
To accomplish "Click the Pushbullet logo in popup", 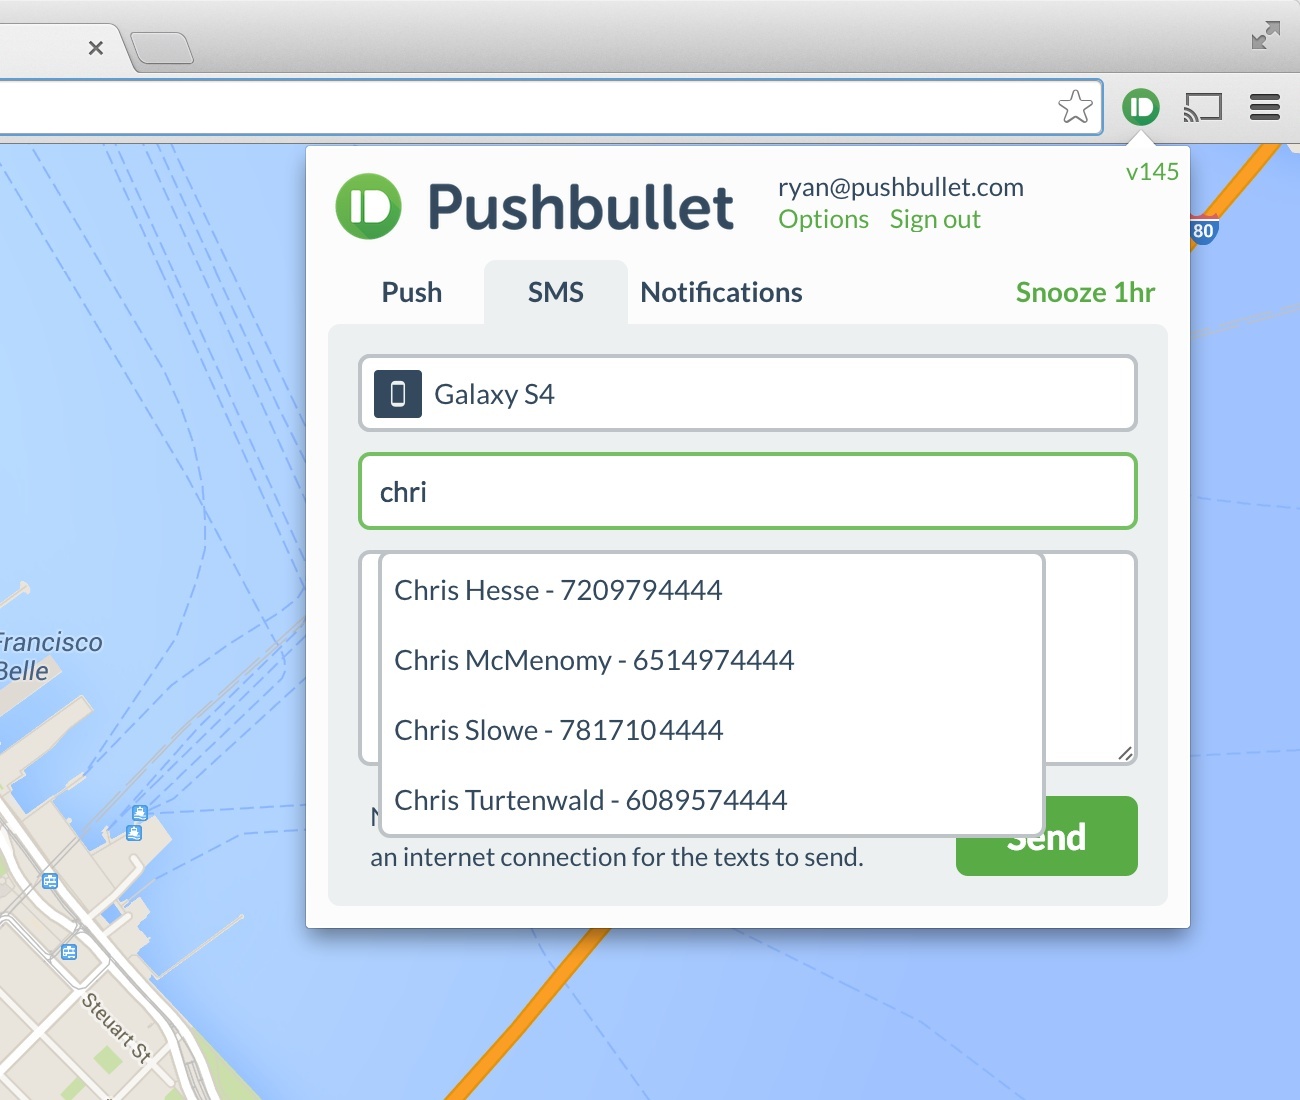I will (x=368, y=206).
